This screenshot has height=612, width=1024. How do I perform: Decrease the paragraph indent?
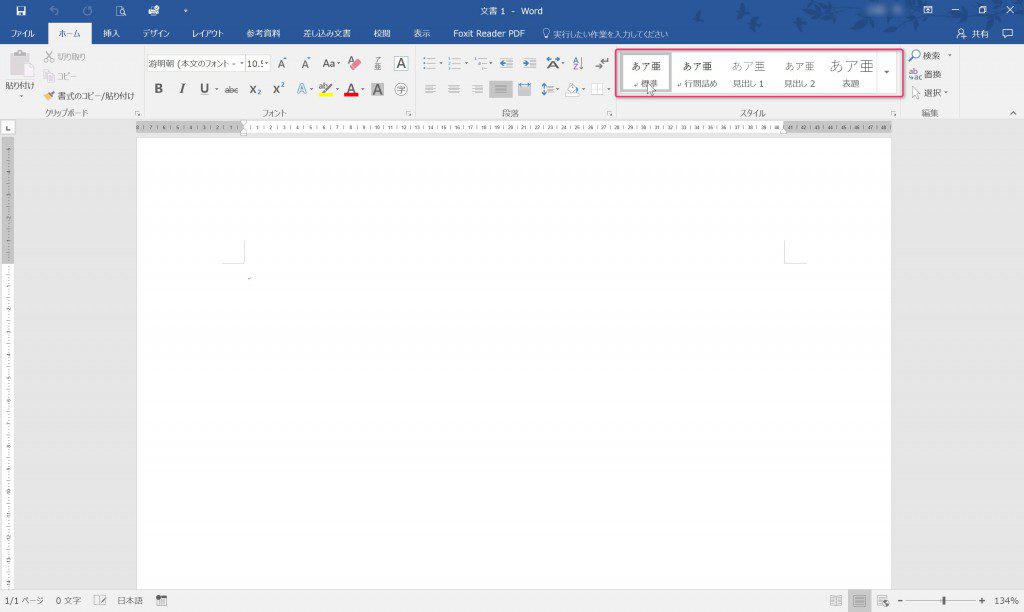coord(506,63)
